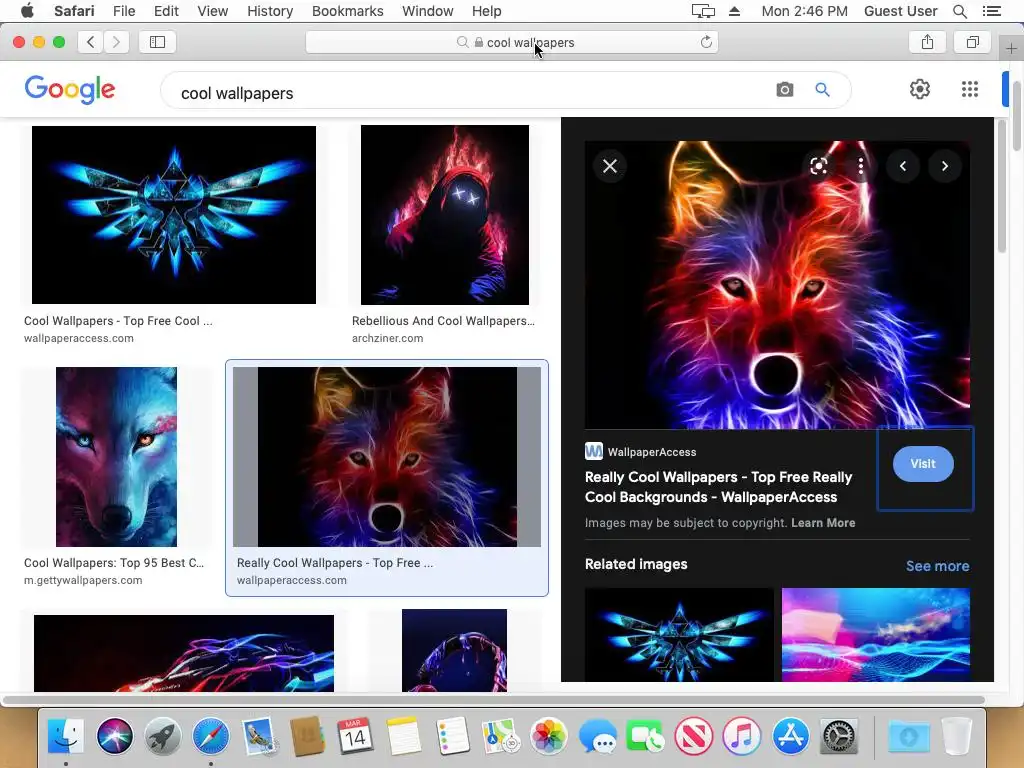The height and width of the screenshot is (768, 1024).
Task: Open Launchpad rocket icon in Dock
Action: point(162,736)
